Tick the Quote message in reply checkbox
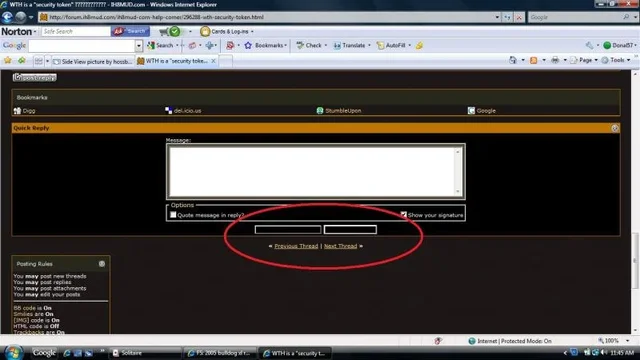 coord(173,215)
